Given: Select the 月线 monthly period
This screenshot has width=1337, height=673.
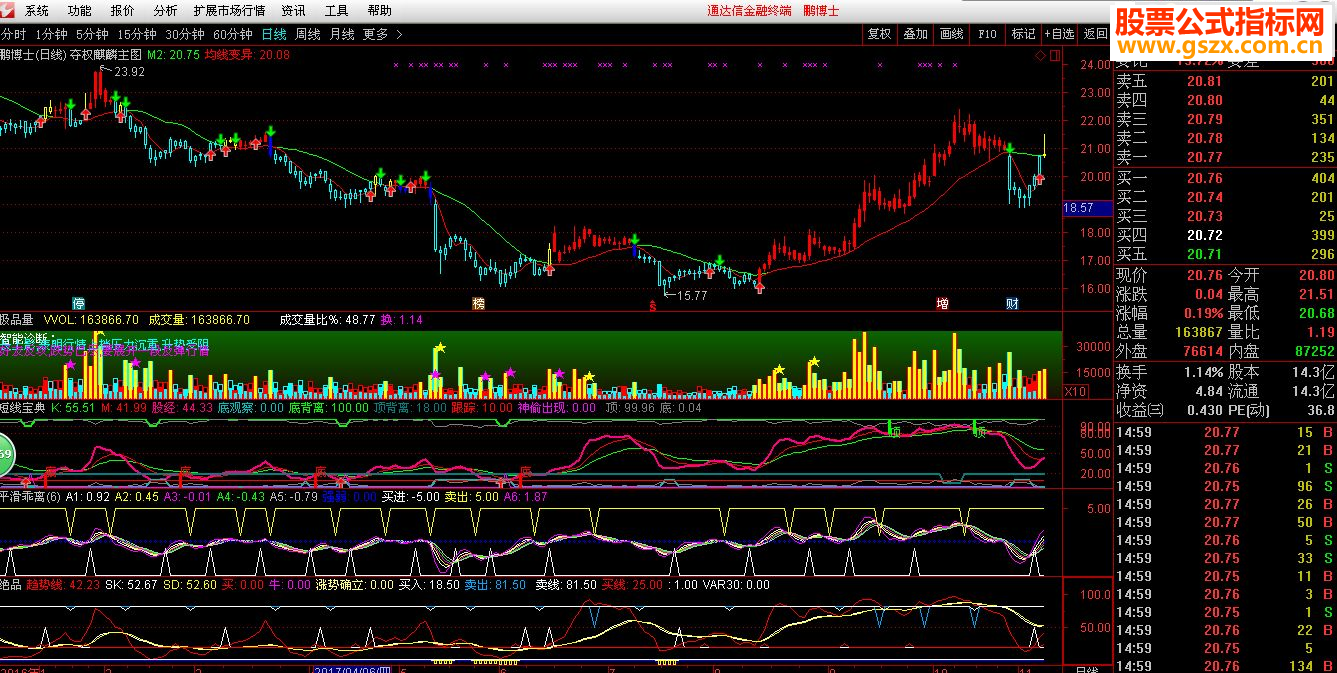Looking at the screenshot, I should click(x=342, y=34).
